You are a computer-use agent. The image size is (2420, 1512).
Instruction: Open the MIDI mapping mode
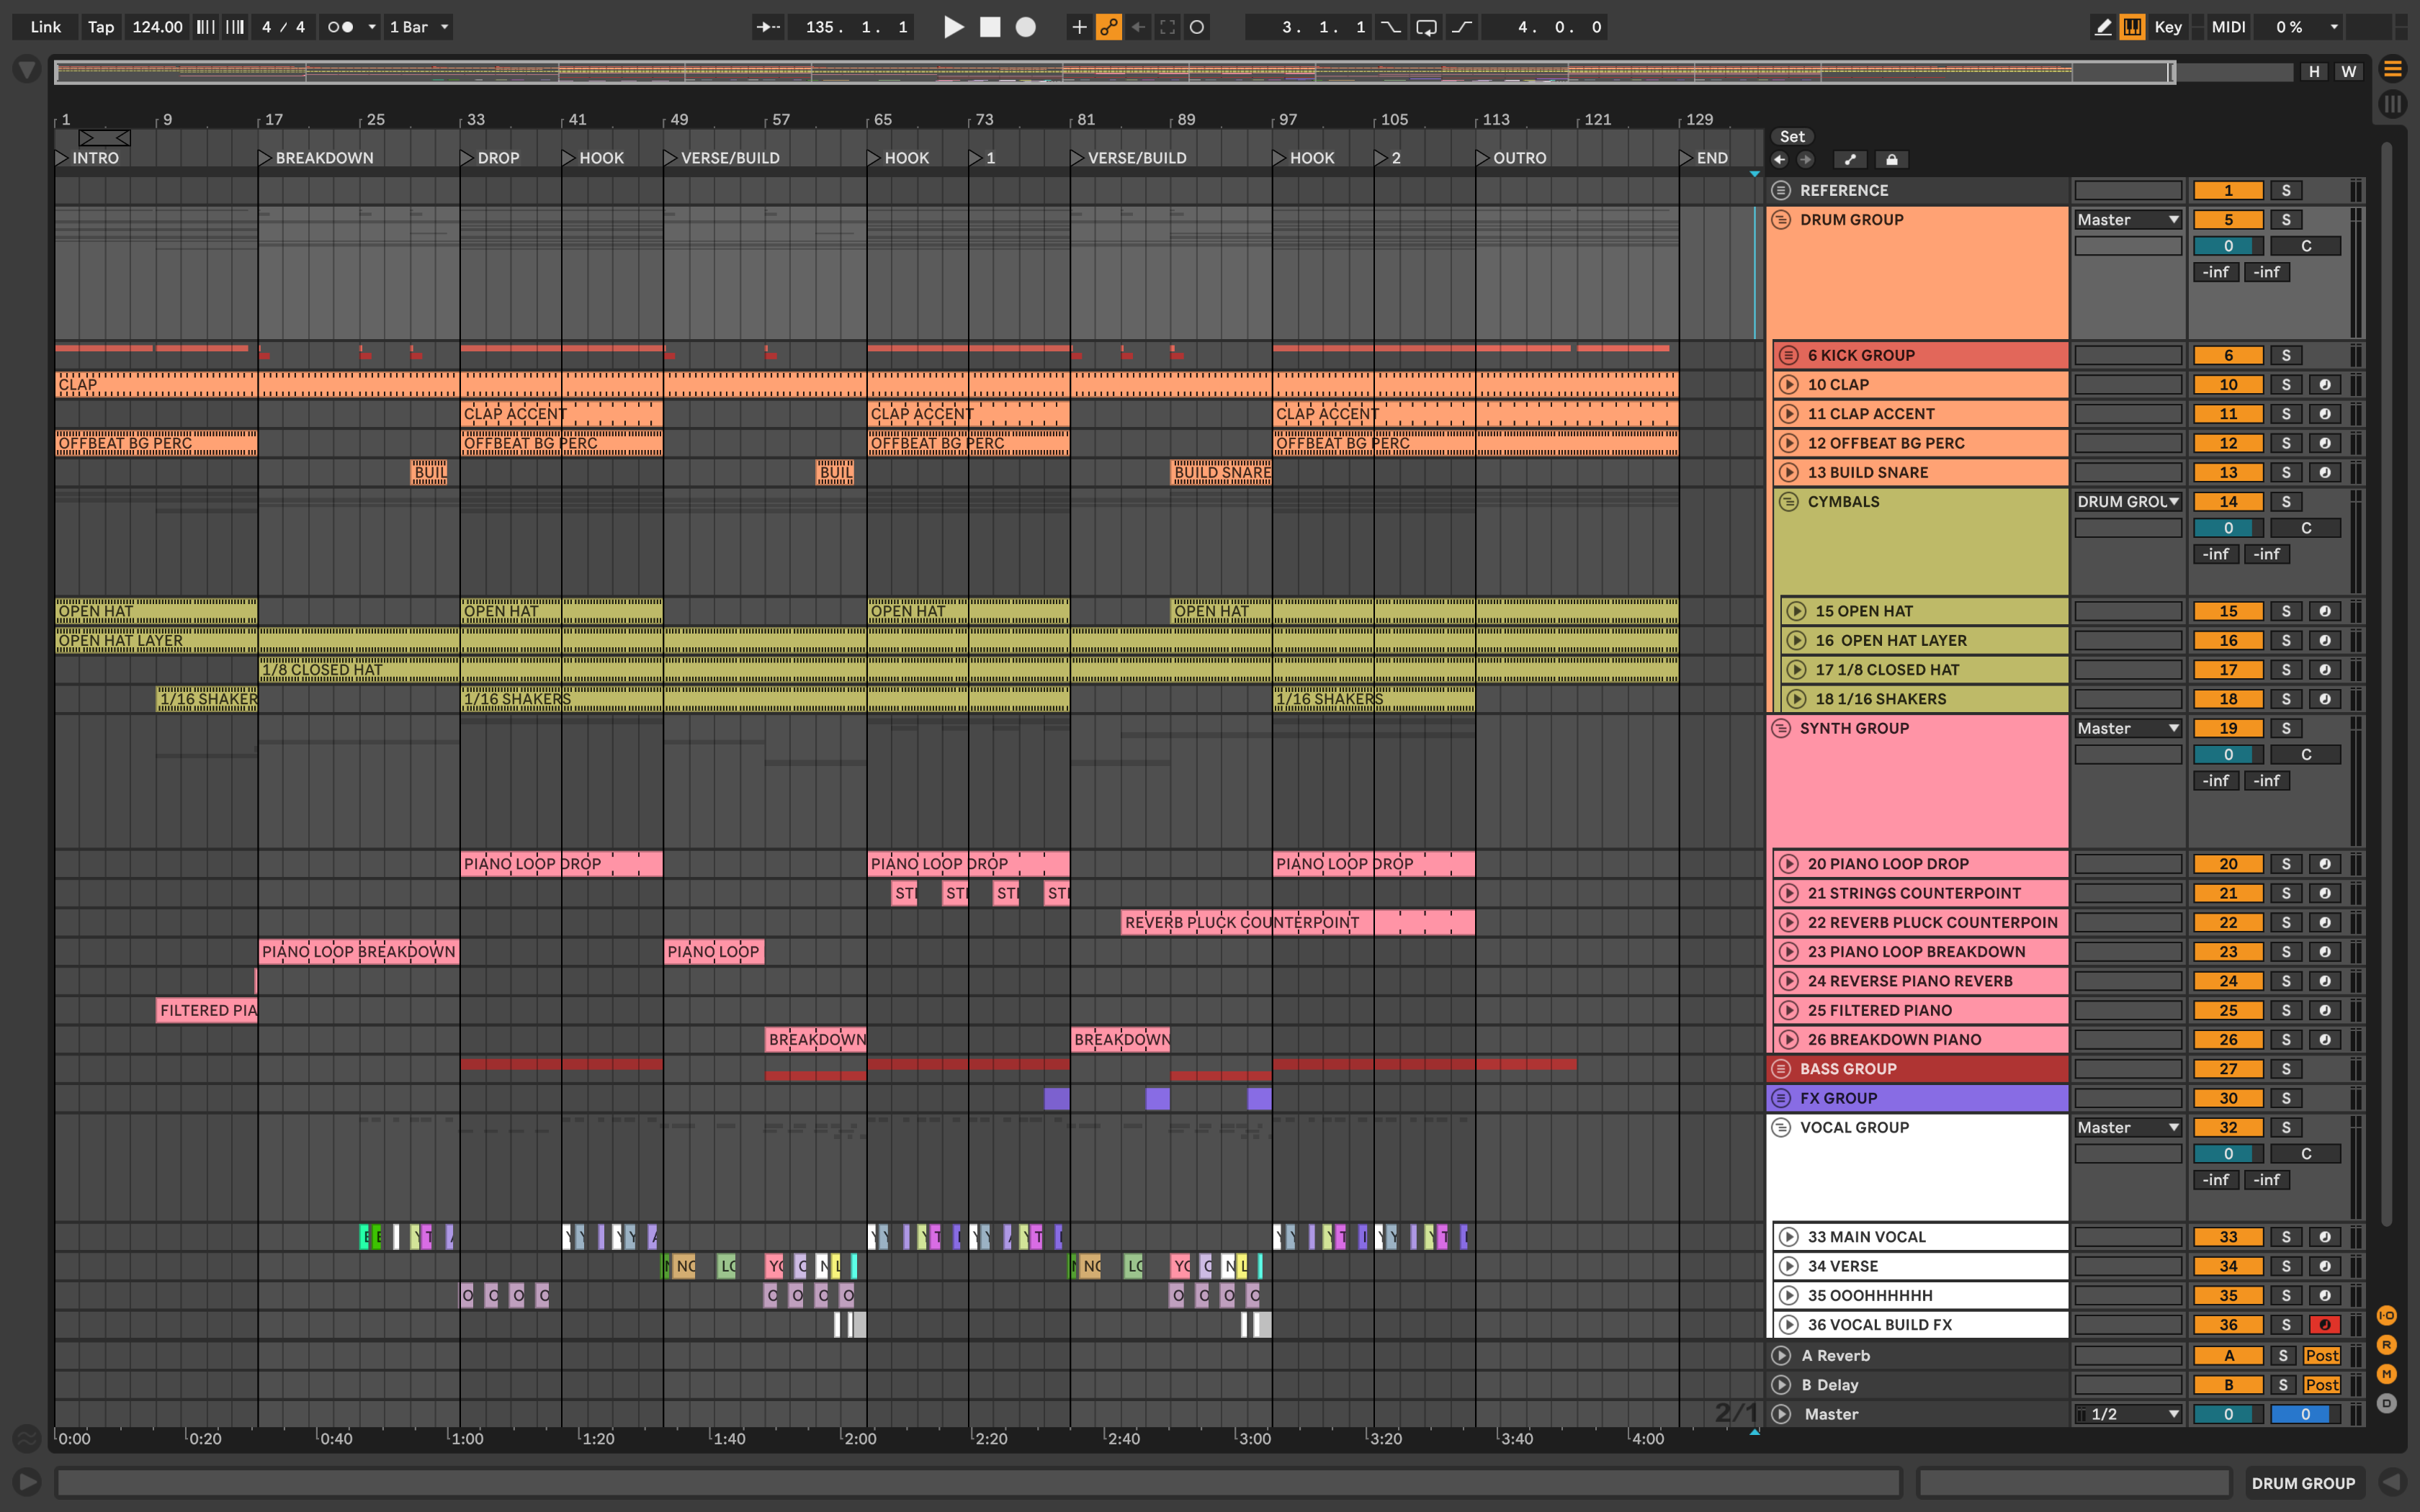2228,27
